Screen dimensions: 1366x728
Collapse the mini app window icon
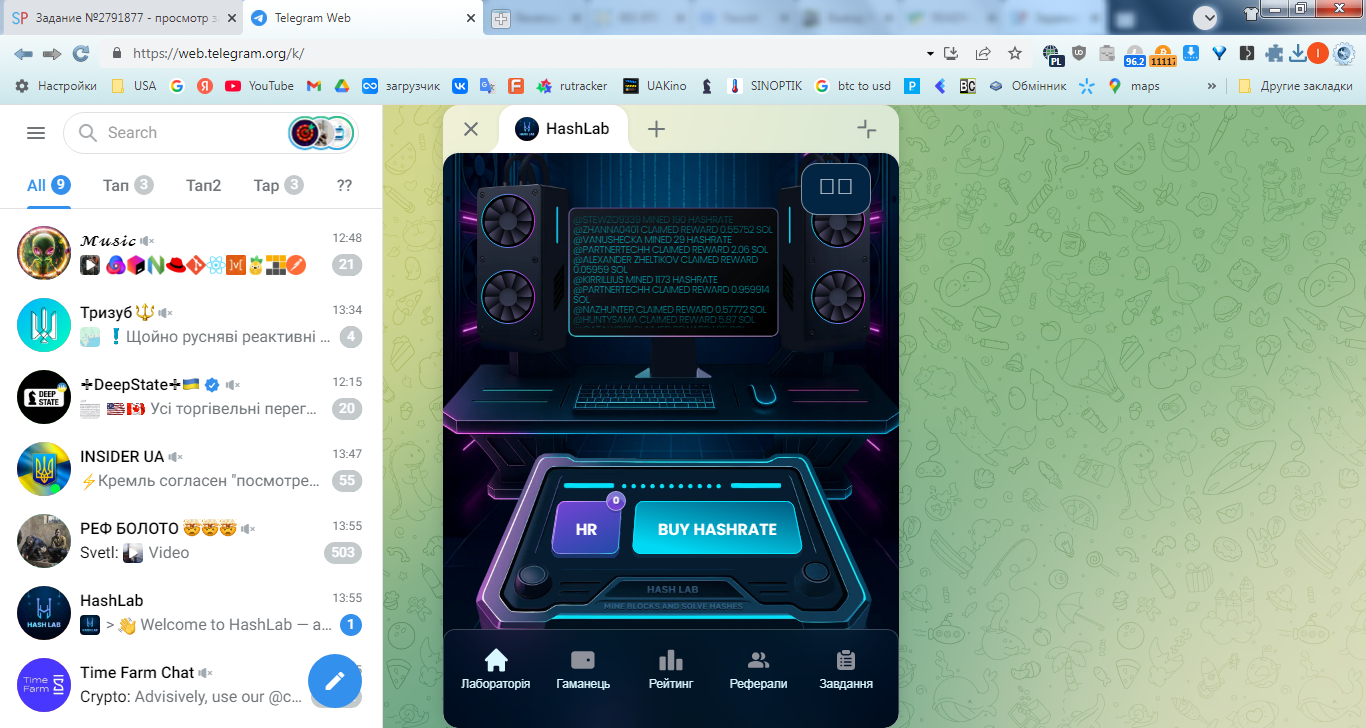click(867, 129)
